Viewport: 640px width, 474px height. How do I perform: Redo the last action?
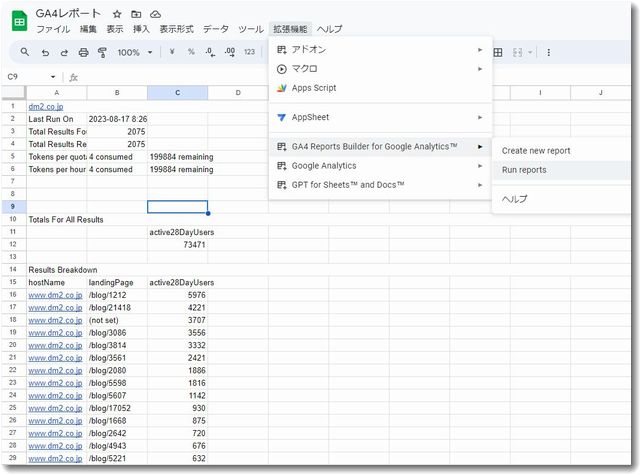[64, 52]
